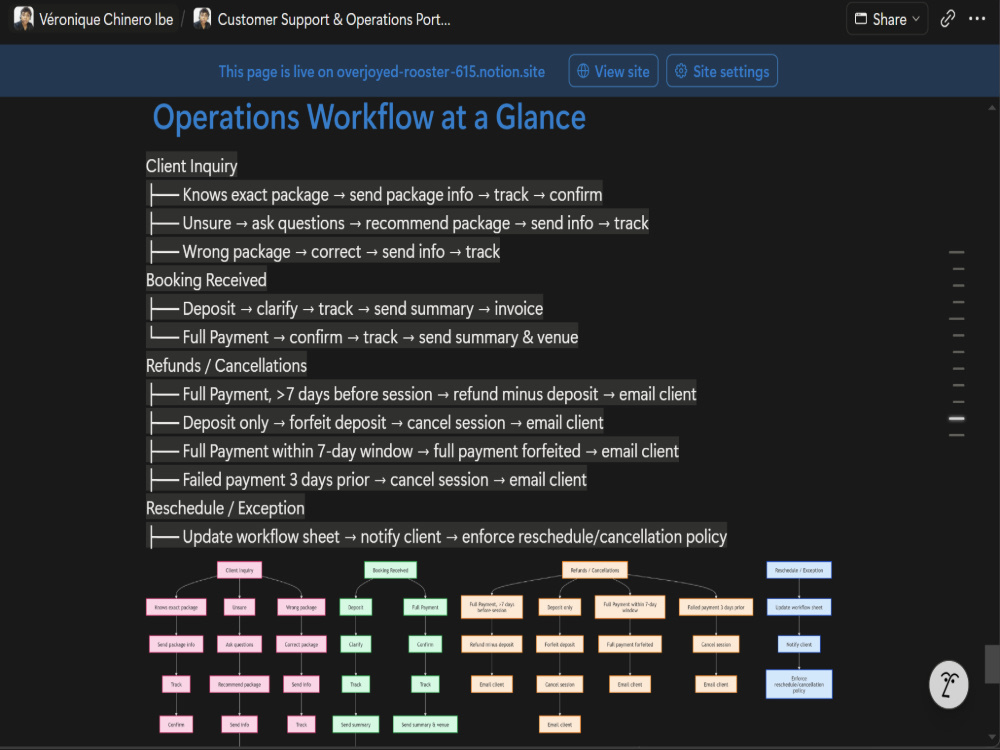Click the pink 'Recommend package' diagram node
The width and height of the screenshot is (1000, 750).
(239, 684)
